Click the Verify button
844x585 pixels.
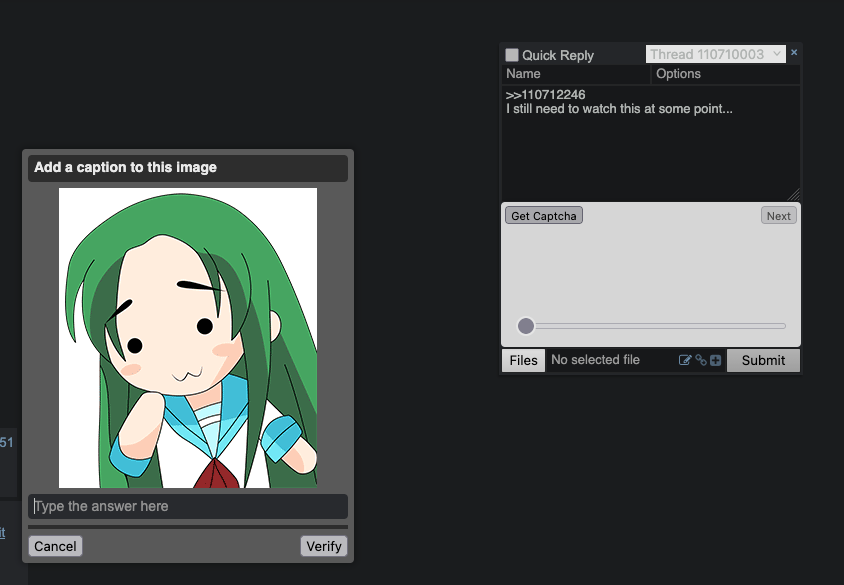[323, 546]
